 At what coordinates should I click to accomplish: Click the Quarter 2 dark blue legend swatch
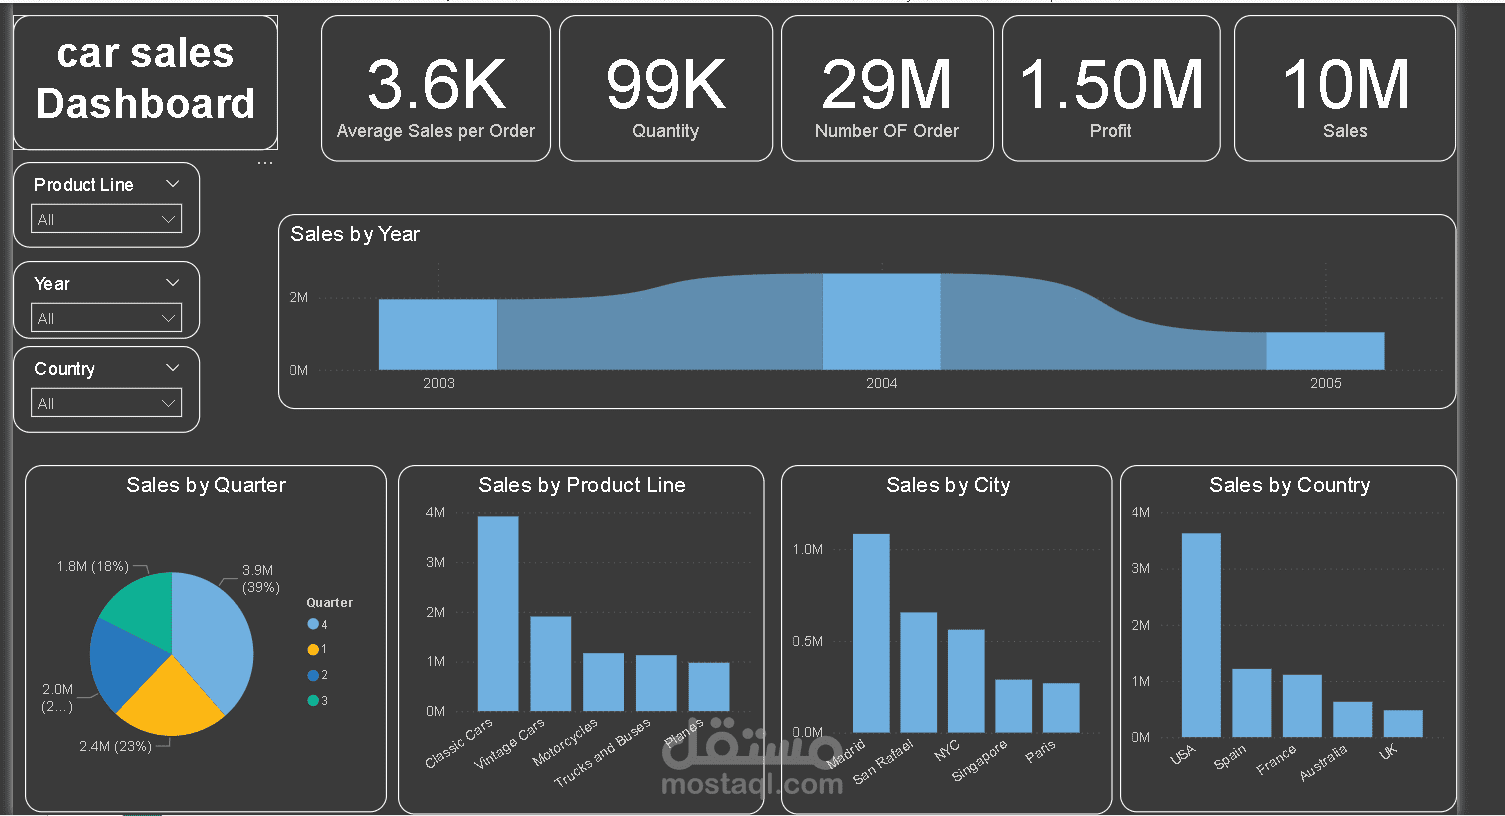pyautogui.click(x=313, y=675)
